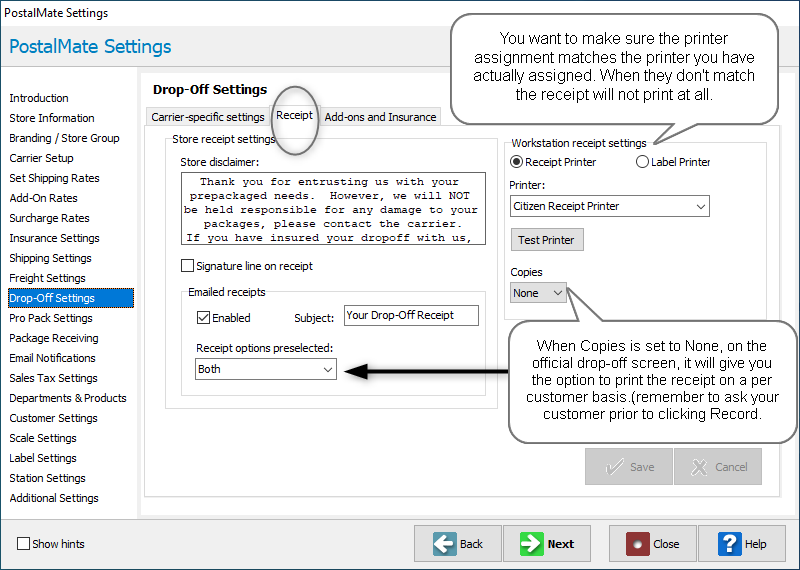Select Insurance Settings in sidebar

pyautogui.click(x=54, y=238)
